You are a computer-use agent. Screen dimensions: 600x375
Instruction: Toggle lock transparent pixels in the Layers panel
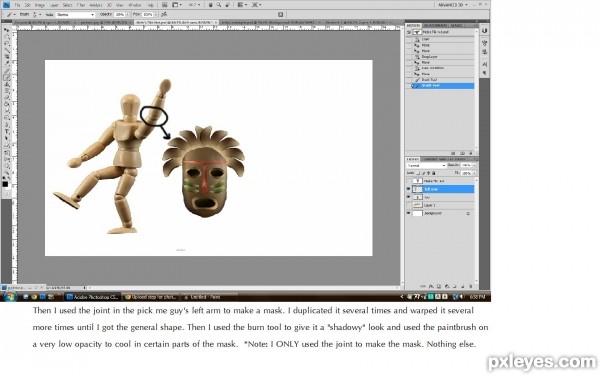pyautogui.click(x=418, y=173)
